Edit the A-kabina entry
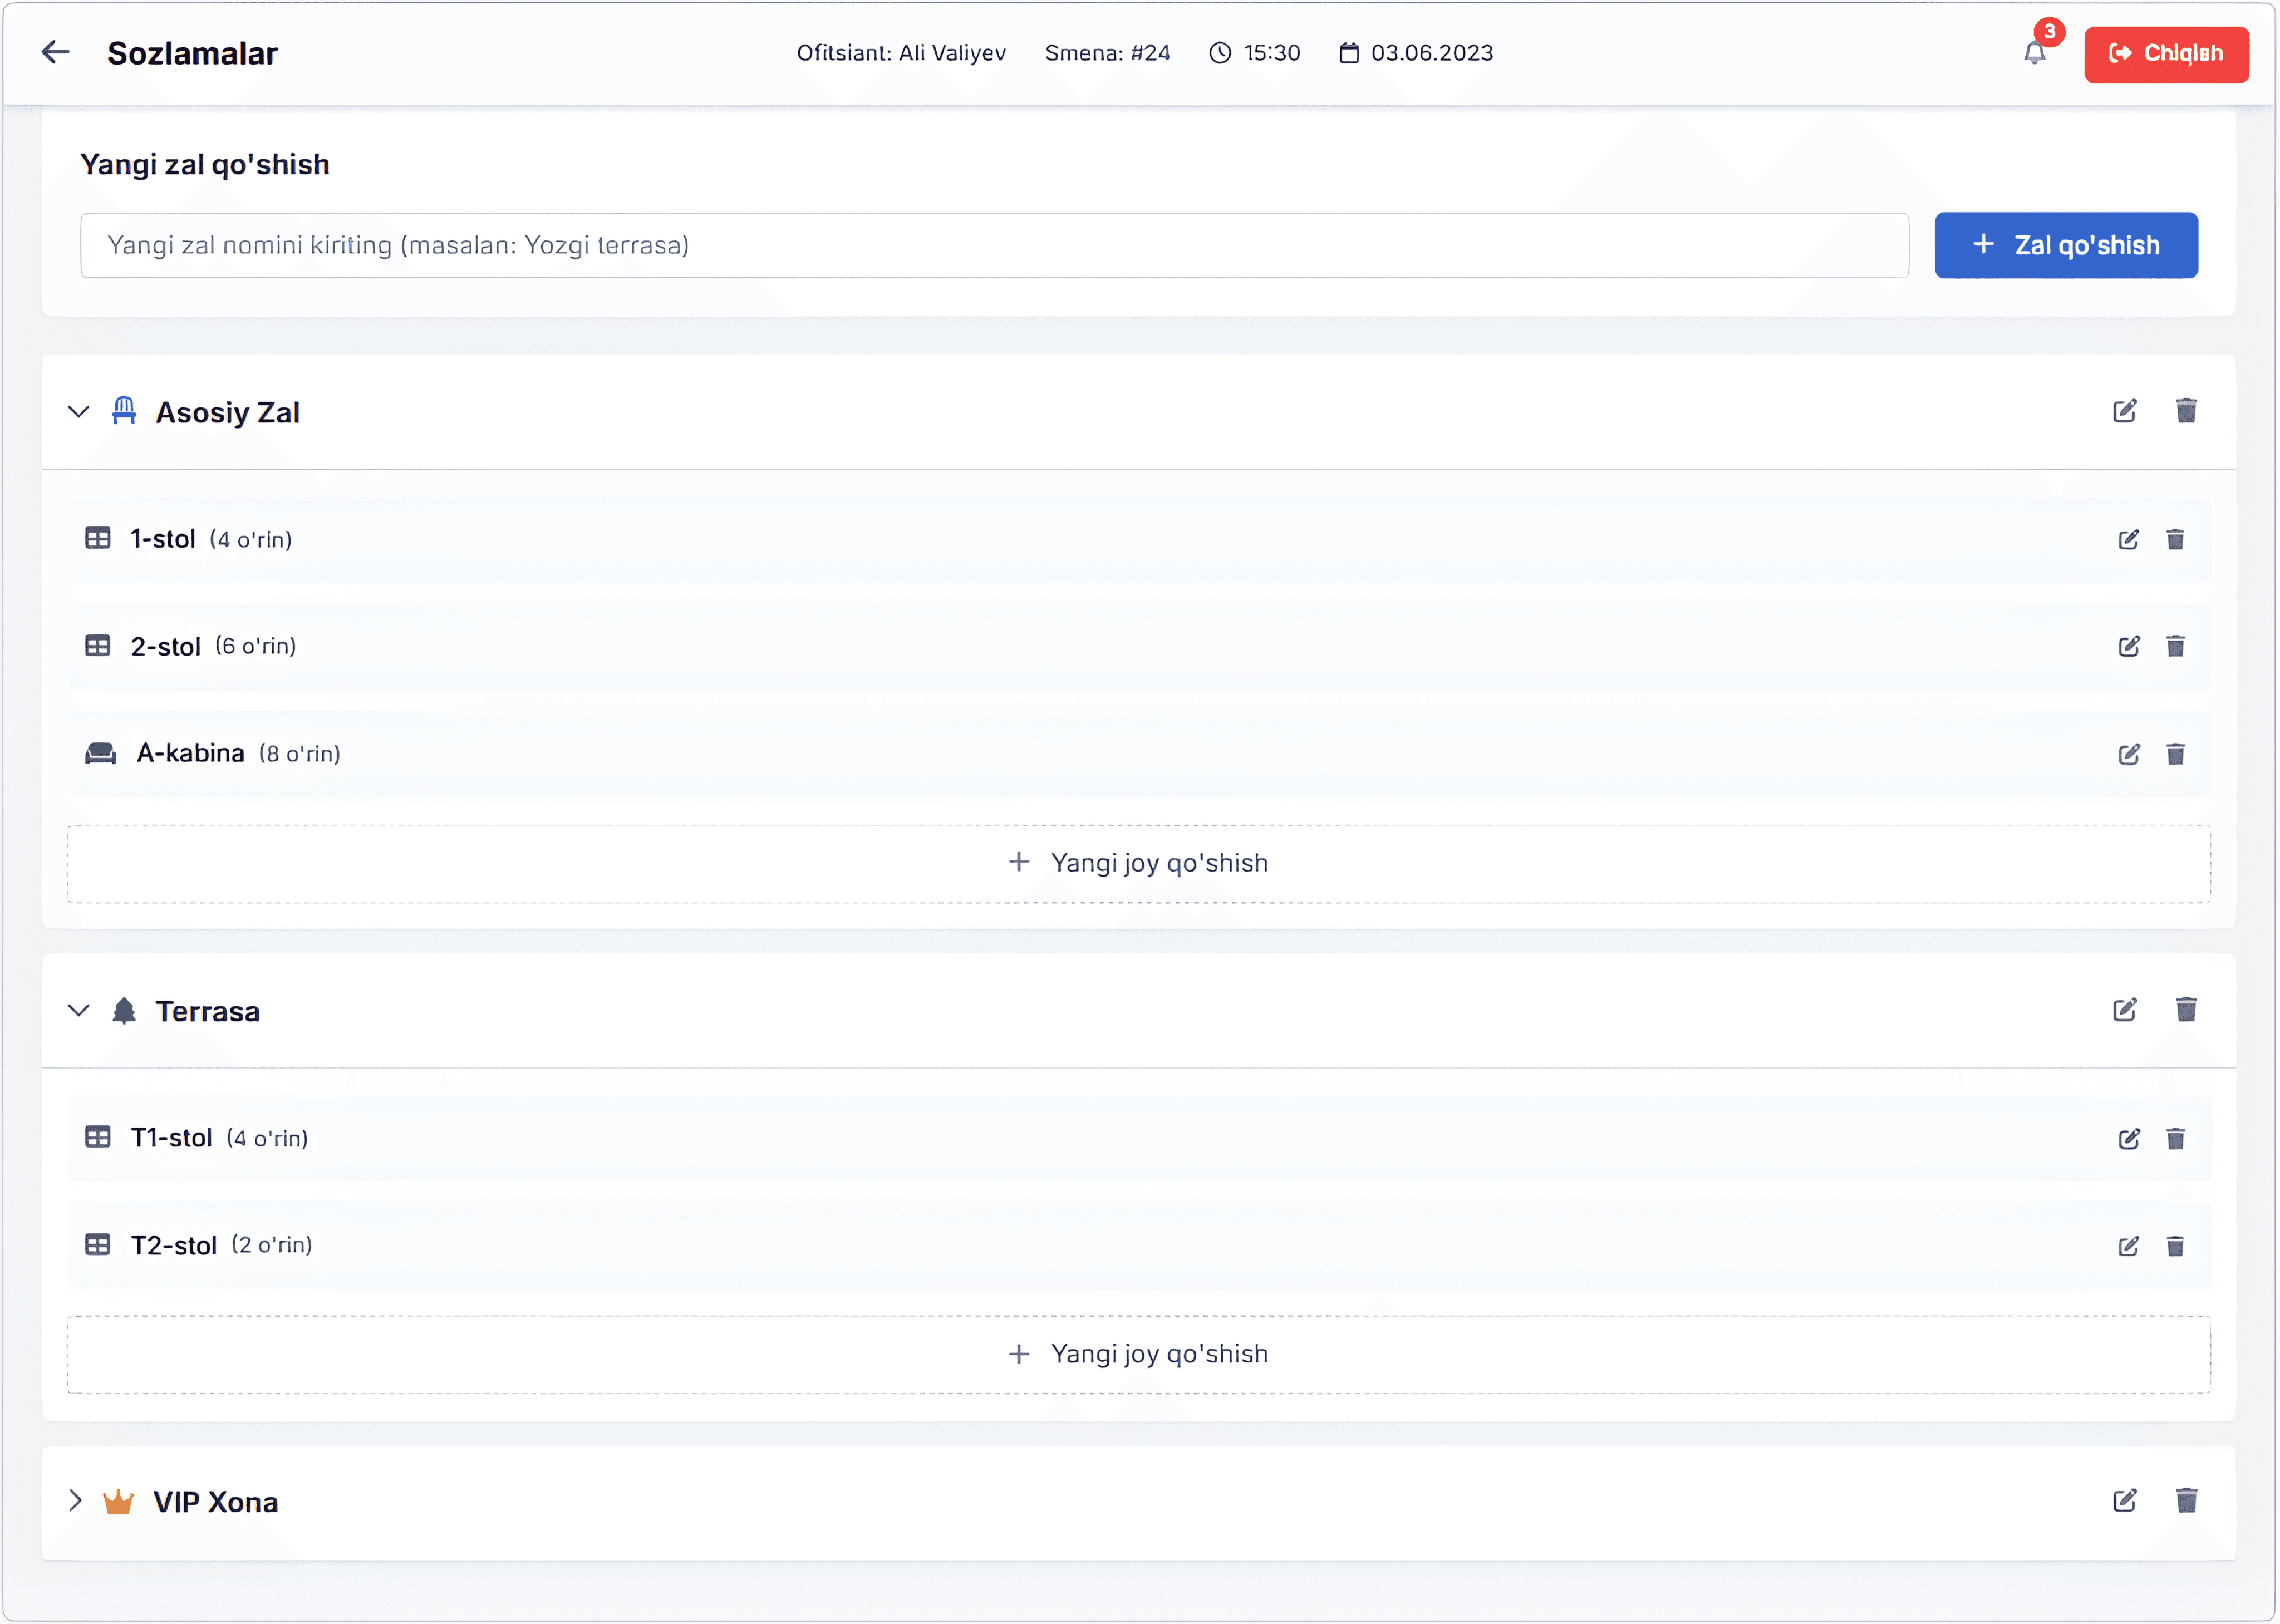This screenshot has height=1624, width=2280. coord(2128,754)
